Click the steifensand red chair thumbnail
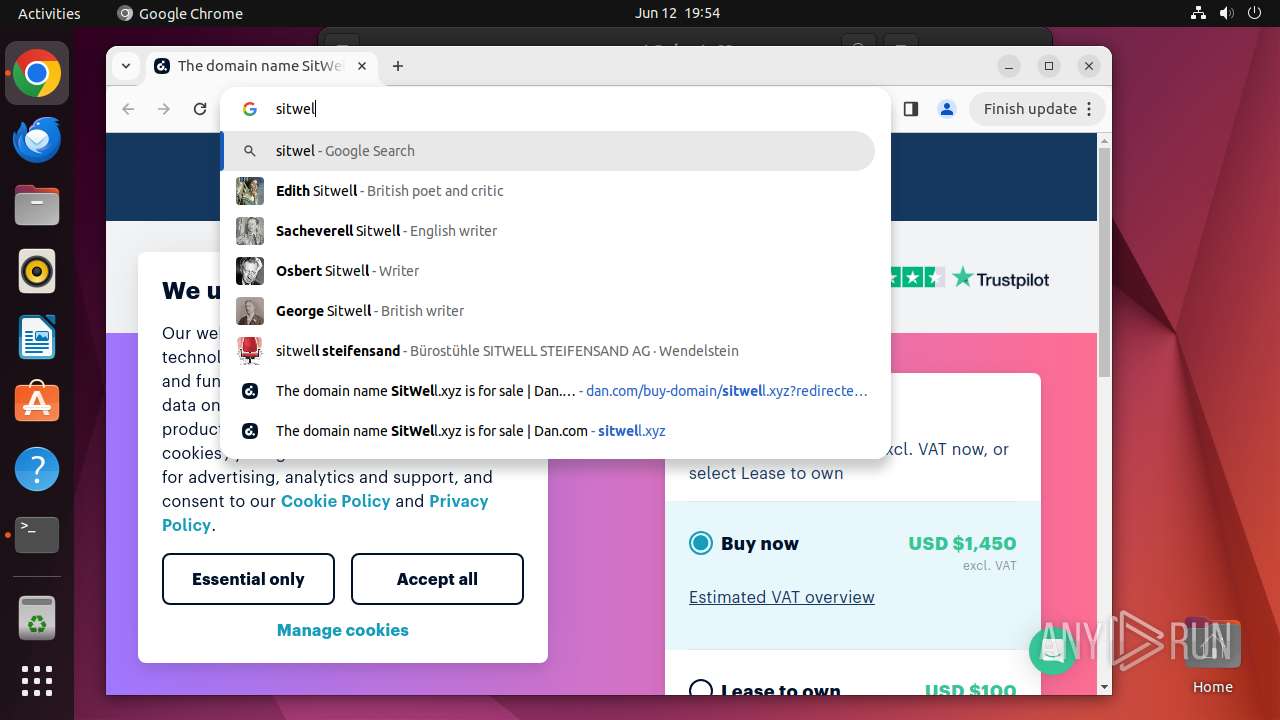 click(250, 351)
